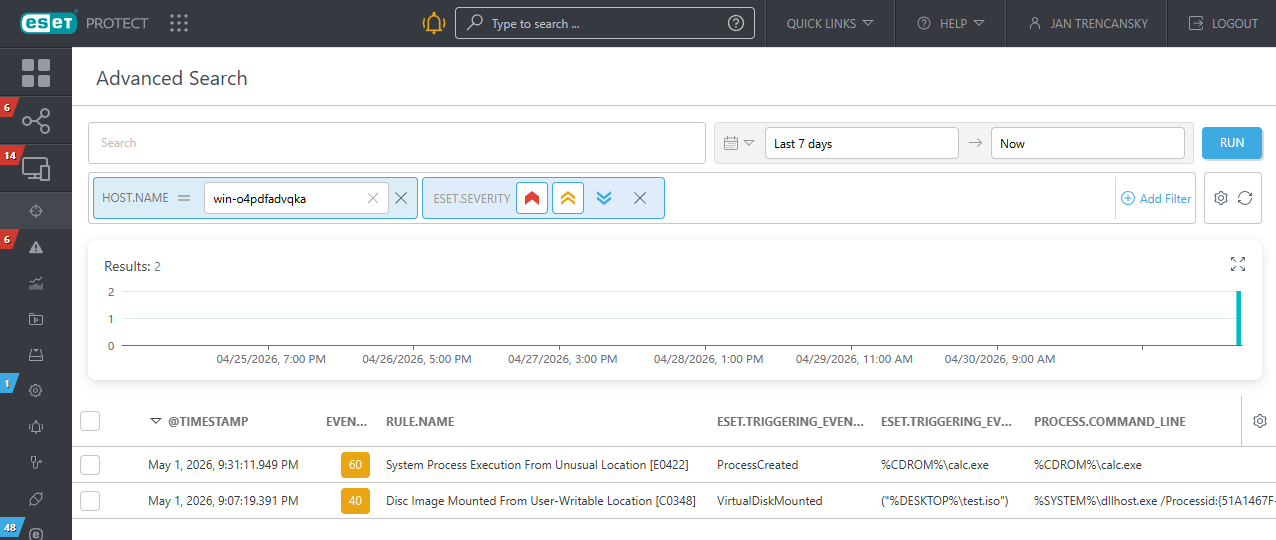This screenshot has width=1276, height=540.
Task: Click the VirtualDiskMounted cell
Action: pos(770,500)
